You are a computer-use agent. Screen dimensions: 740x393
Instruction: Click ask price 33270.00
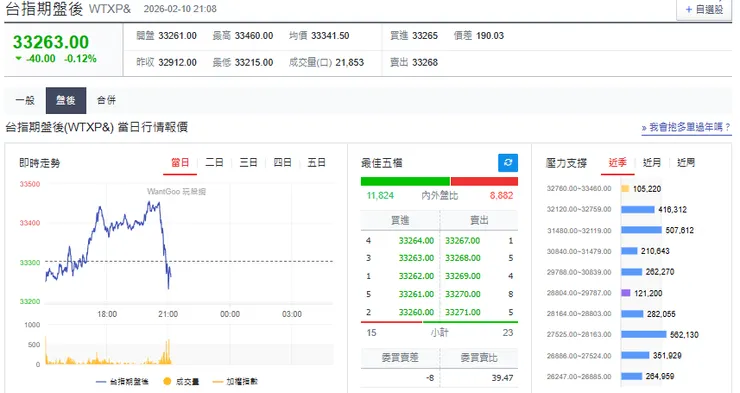point(462,294)
